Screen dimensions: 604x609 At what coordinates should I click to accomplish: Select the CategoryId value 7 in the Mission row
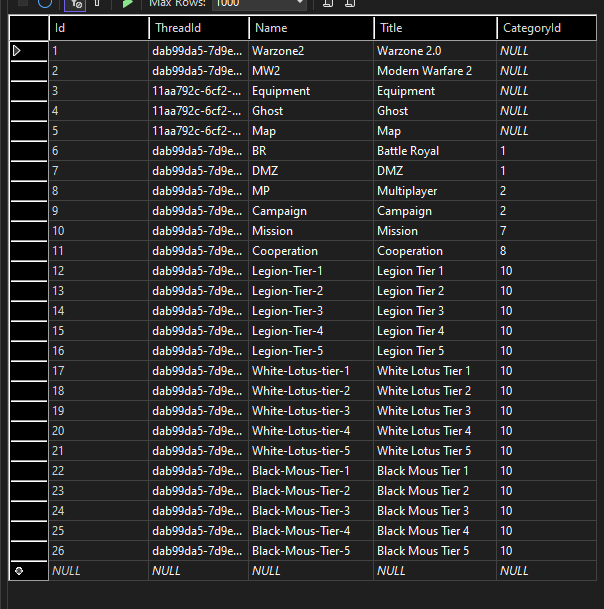pos(547,231)
